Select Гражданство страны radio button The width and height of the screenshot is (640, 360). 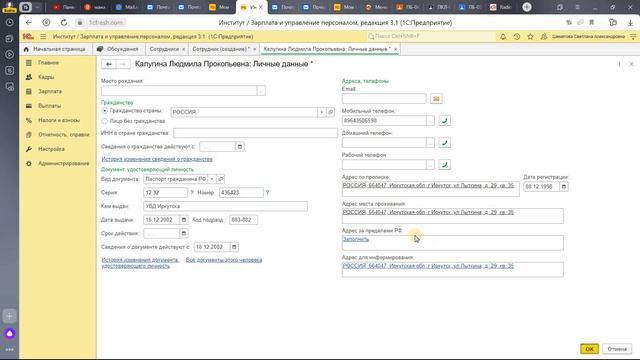point(104,111)
